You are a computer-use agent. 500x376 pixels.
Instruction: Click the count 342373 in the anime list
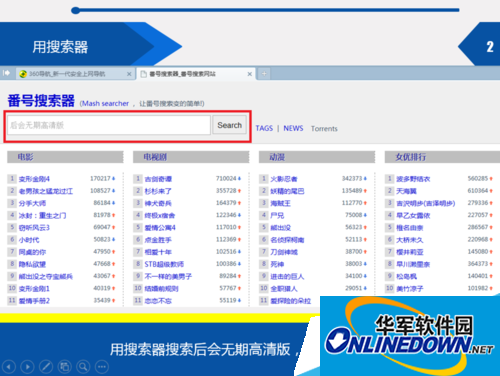(352, 179)
